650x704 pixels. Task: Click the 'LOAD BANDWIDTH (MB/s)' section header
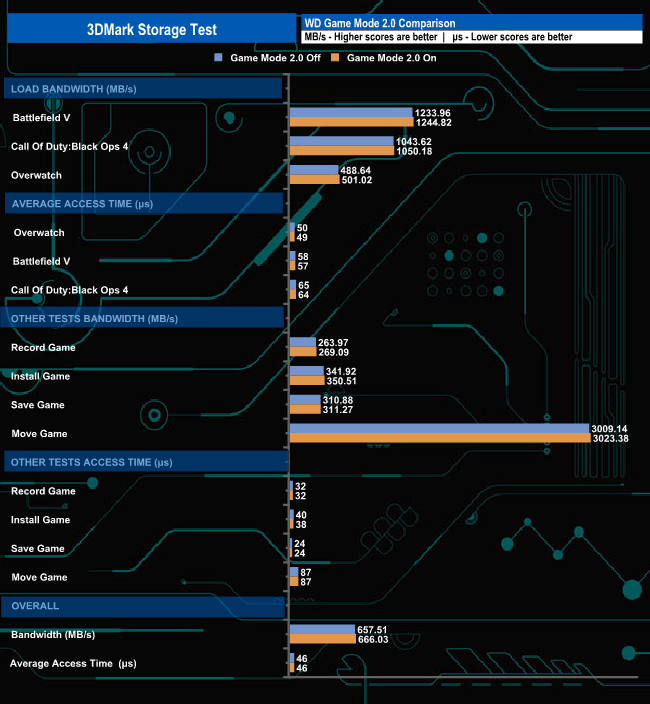(x=143, y=88)
